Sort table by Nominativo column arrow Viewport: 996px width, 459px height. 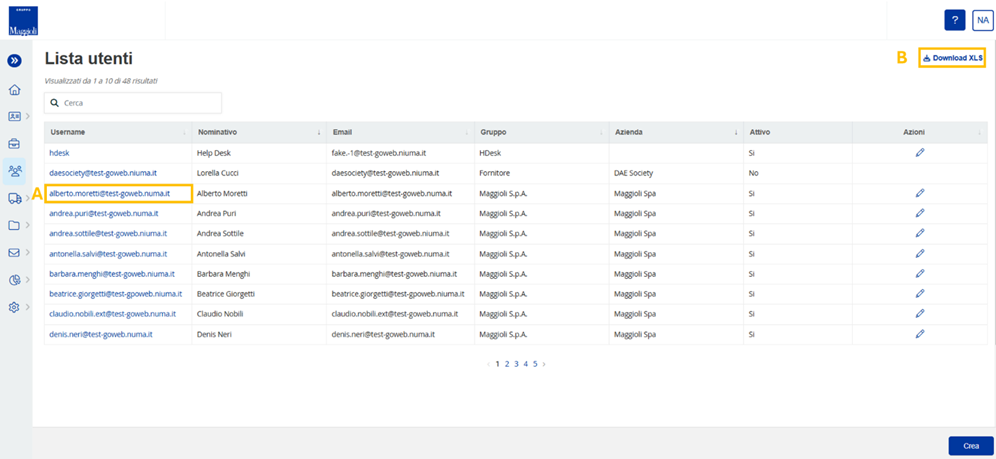pyautogui.click(x=319, y=133)
